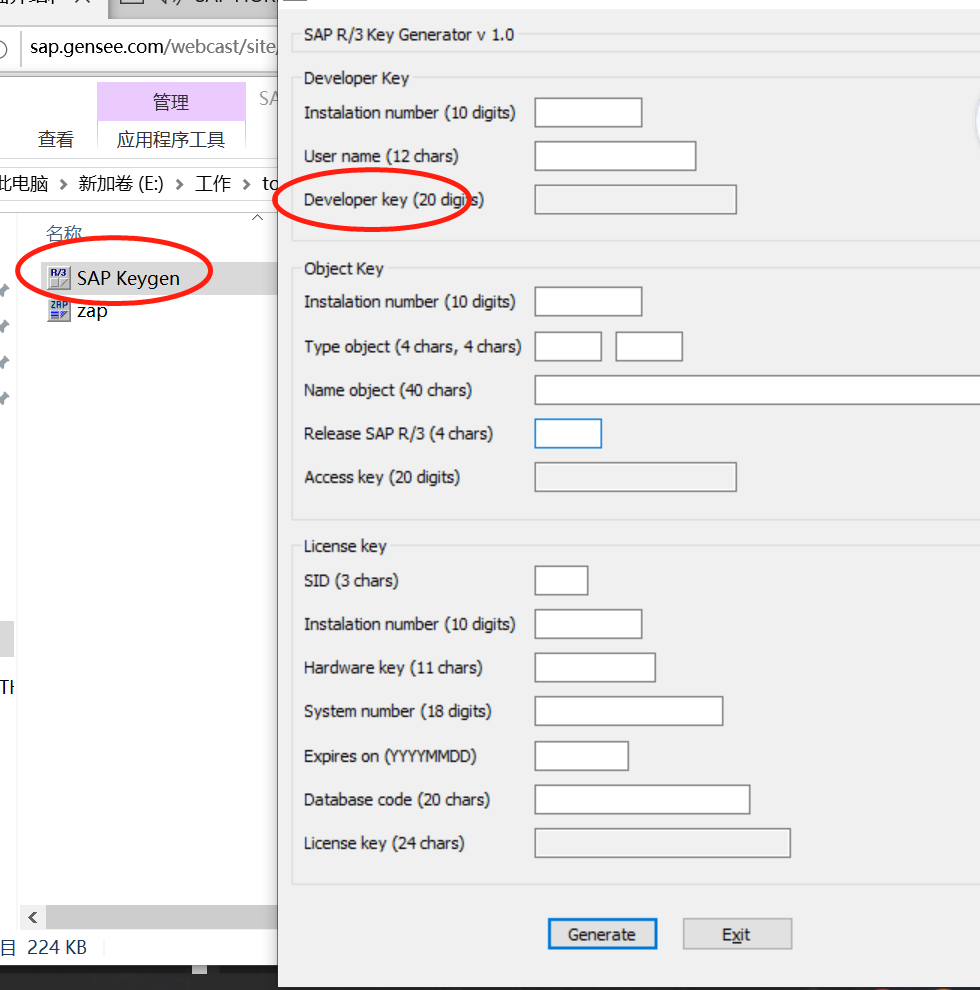Click the Release SAP R/3 input box

pyautogui.click(x=568, y=433)
